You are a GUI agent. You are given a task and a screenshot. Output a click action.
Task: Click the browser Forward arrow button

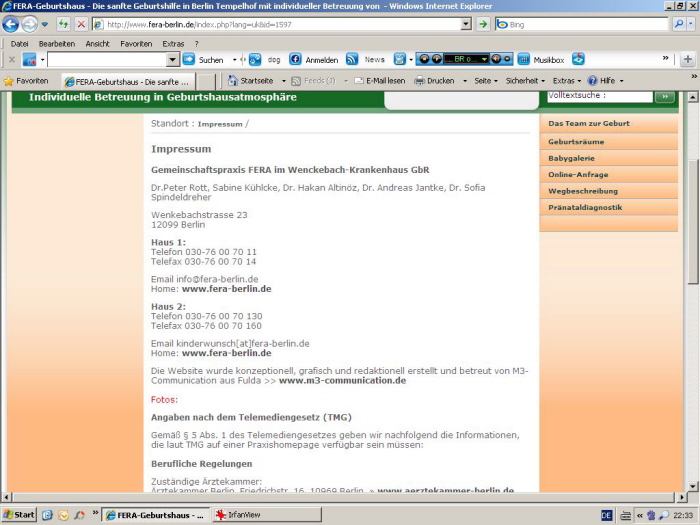pyautogui.click(x=29, y=24)
